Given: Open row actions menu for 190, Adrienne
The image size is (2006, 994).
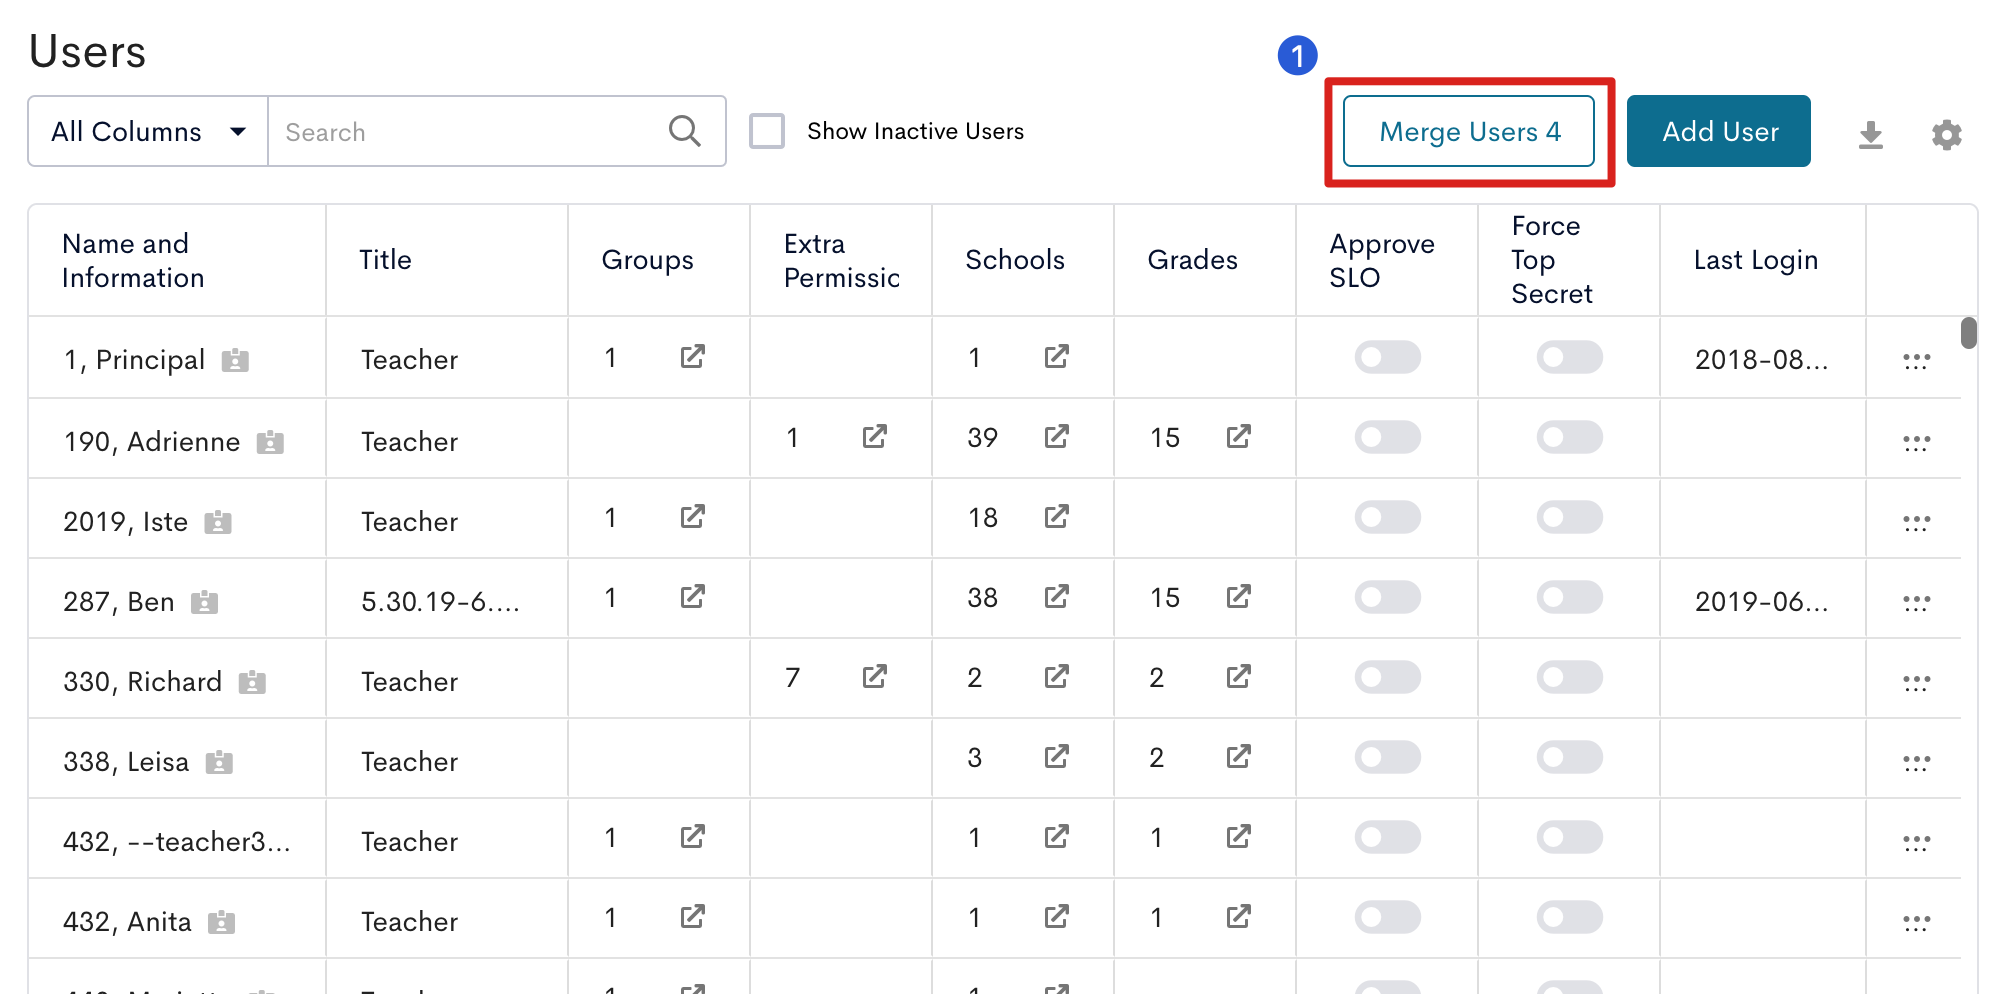Looking at the screenshot, I should tap(1916, 442).
